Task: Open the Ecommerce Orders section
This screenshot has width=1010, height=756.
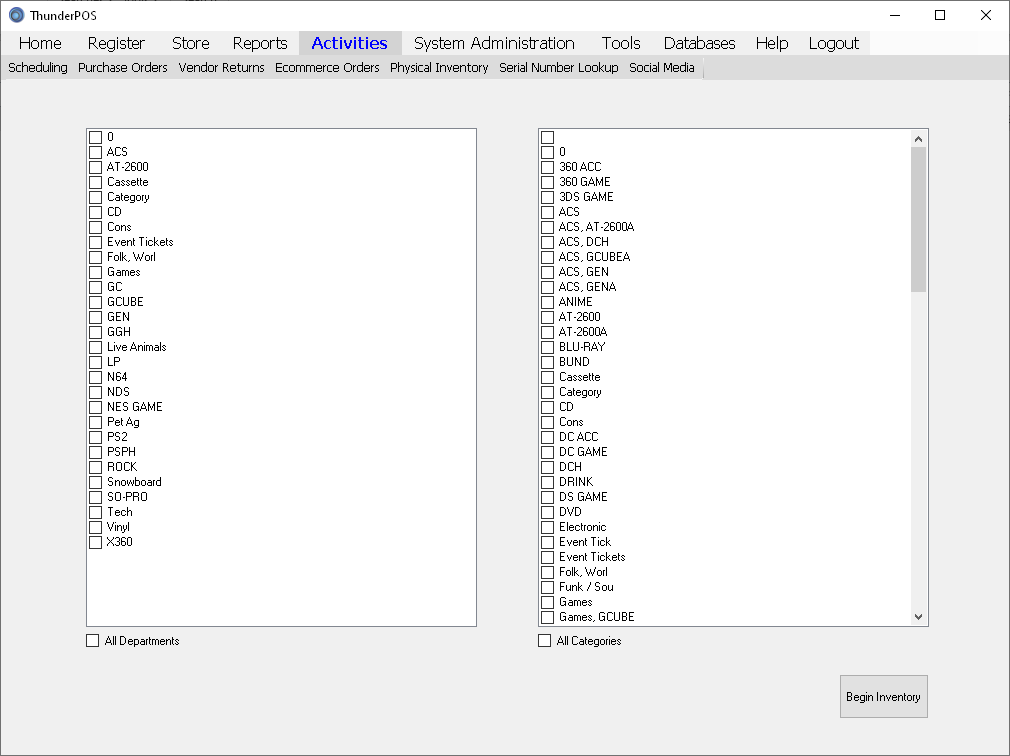Action: pos(327,68)
